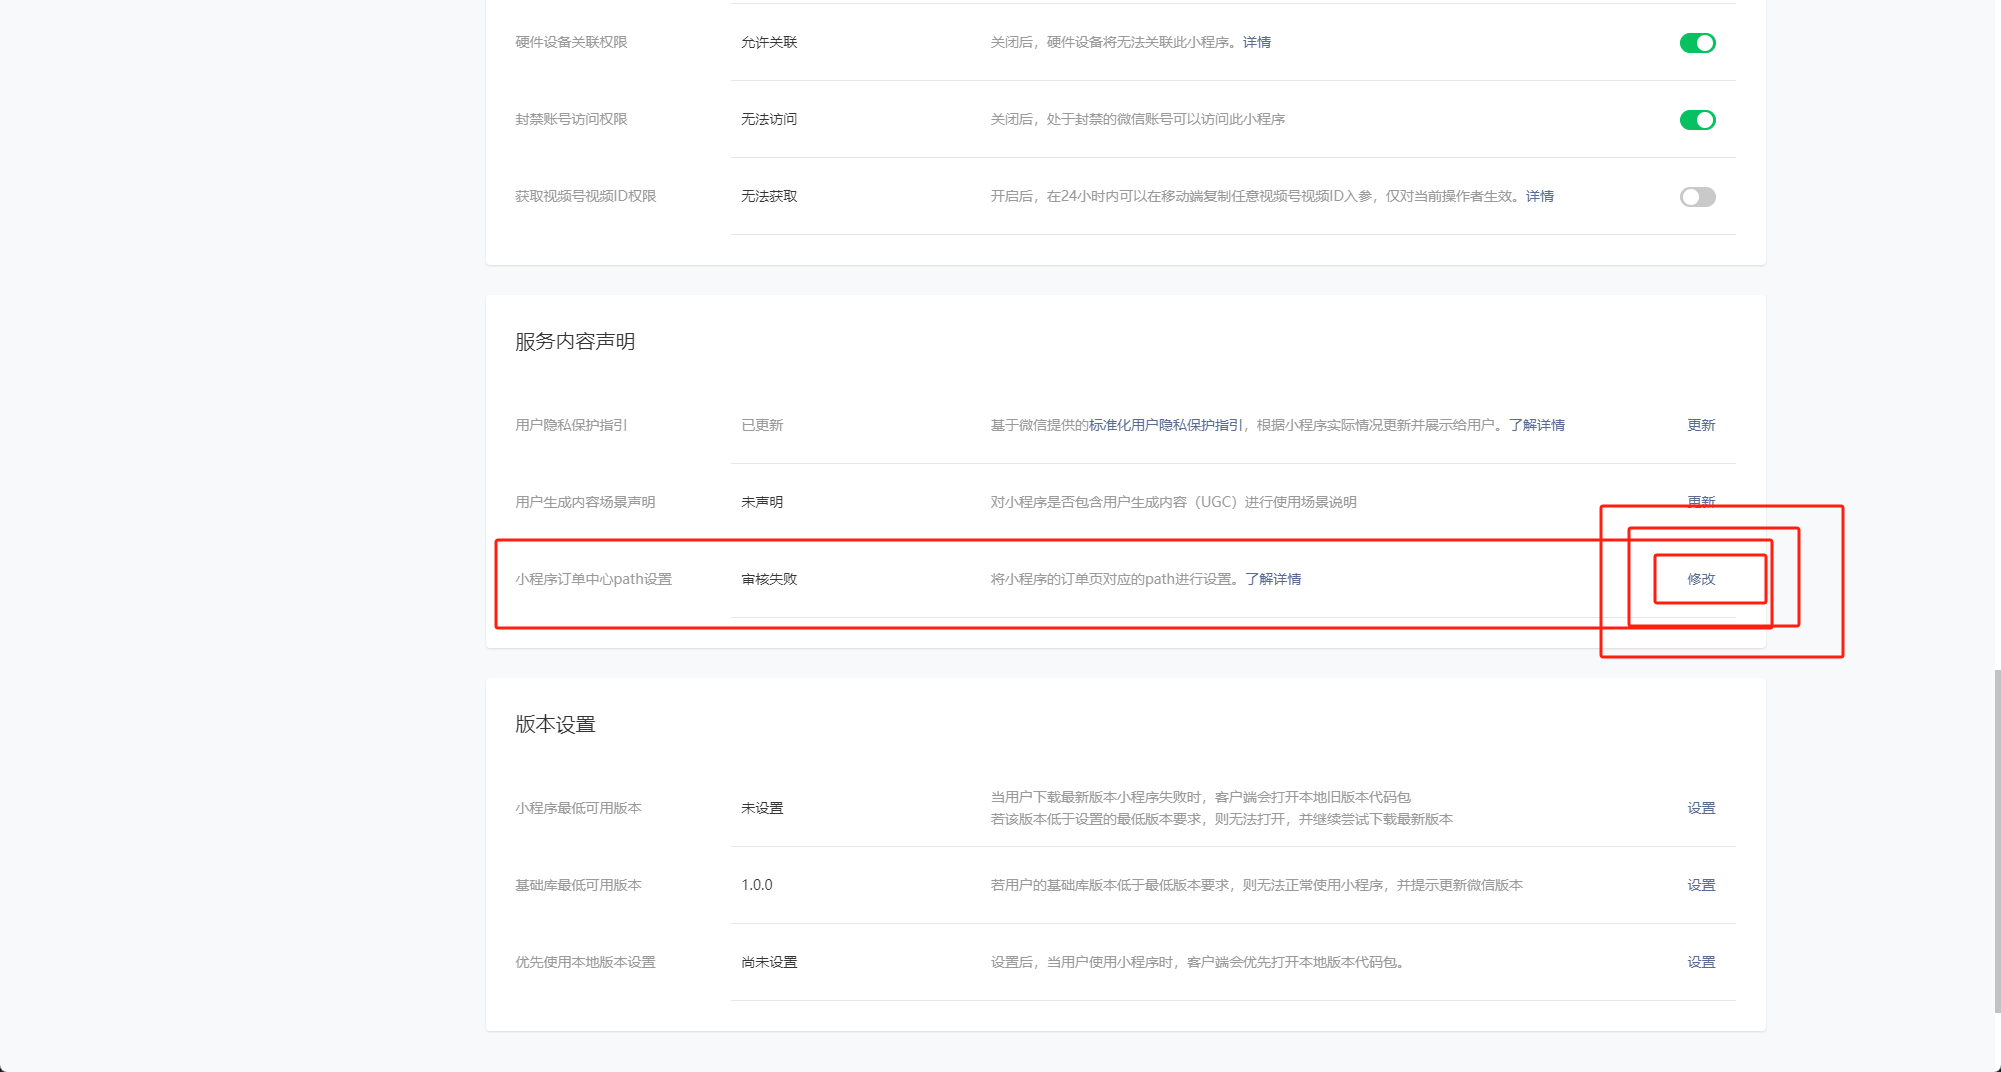
Task: Toggle off 硬件设备关联权限 switch
Action: [1697, 43]
